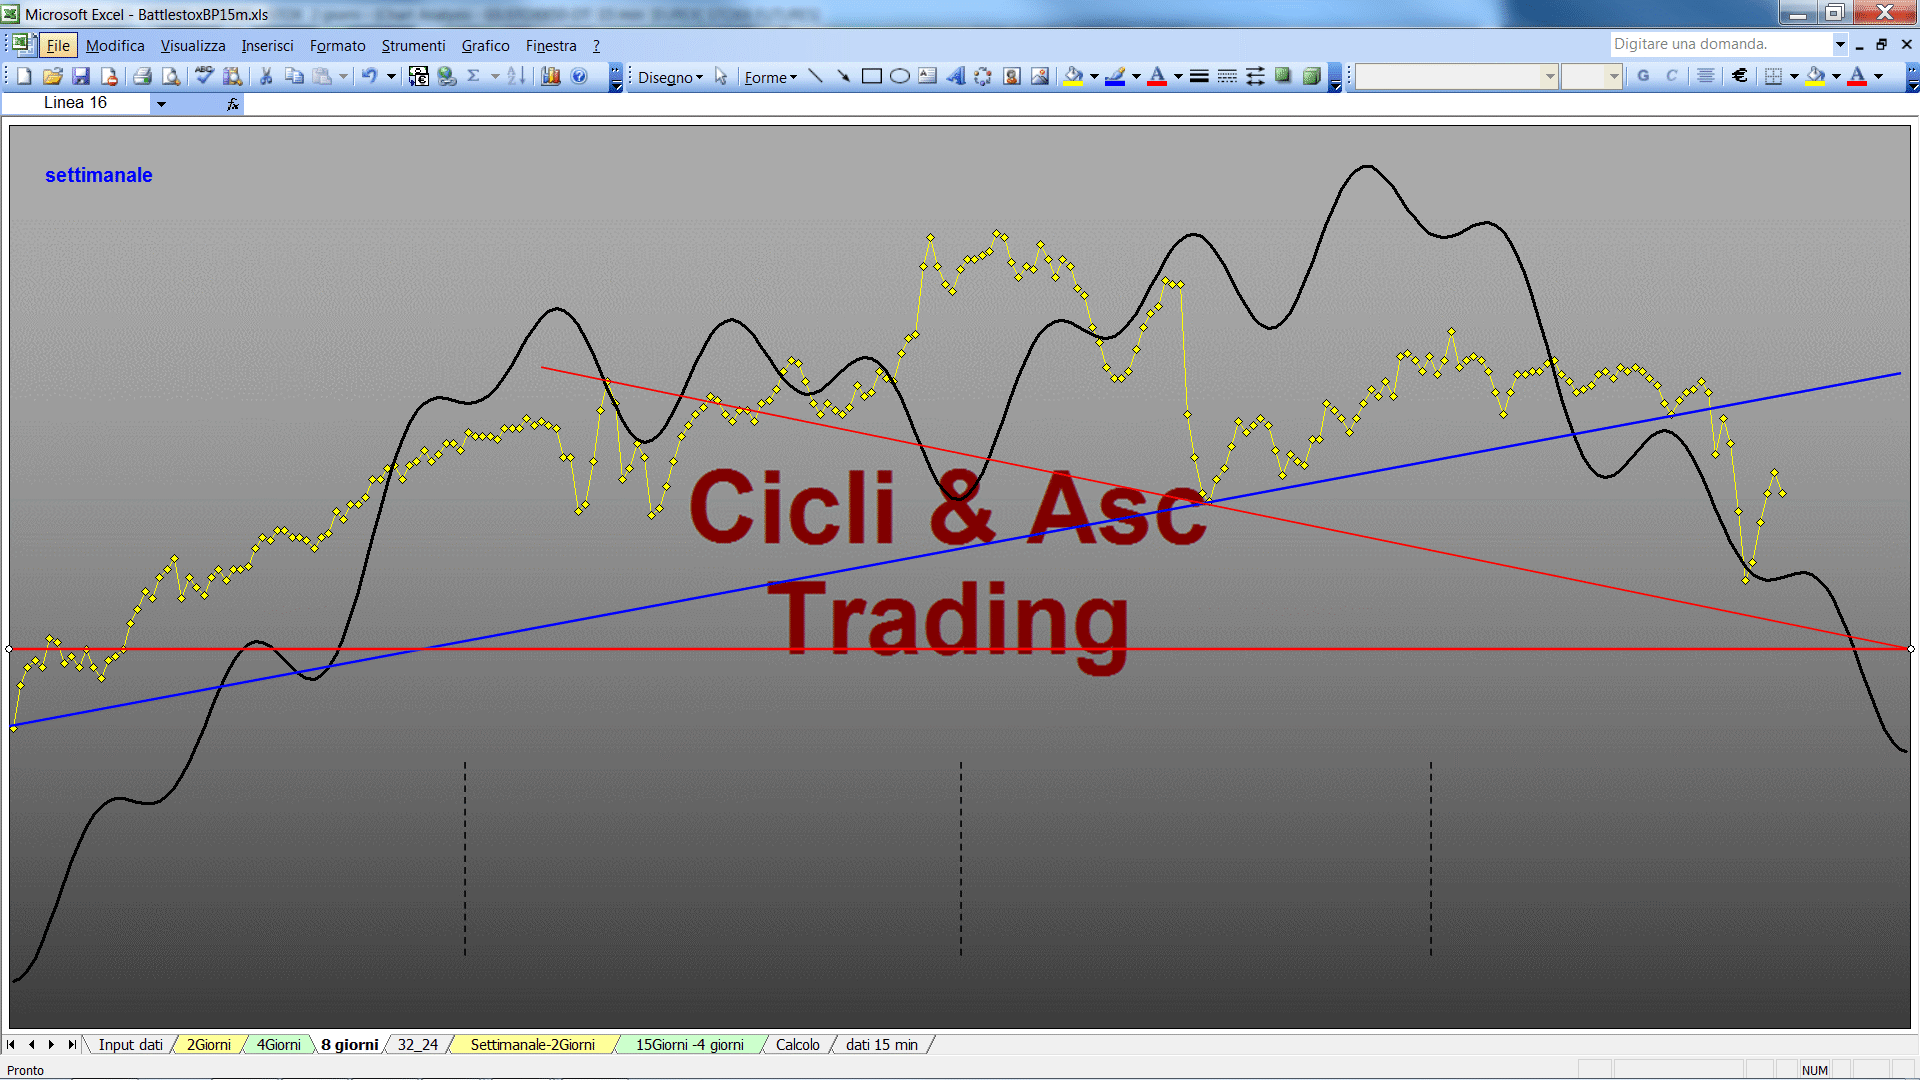Open the Inserisci menu
This screenshot has height=1080, width=1920.
pos(267,45)
